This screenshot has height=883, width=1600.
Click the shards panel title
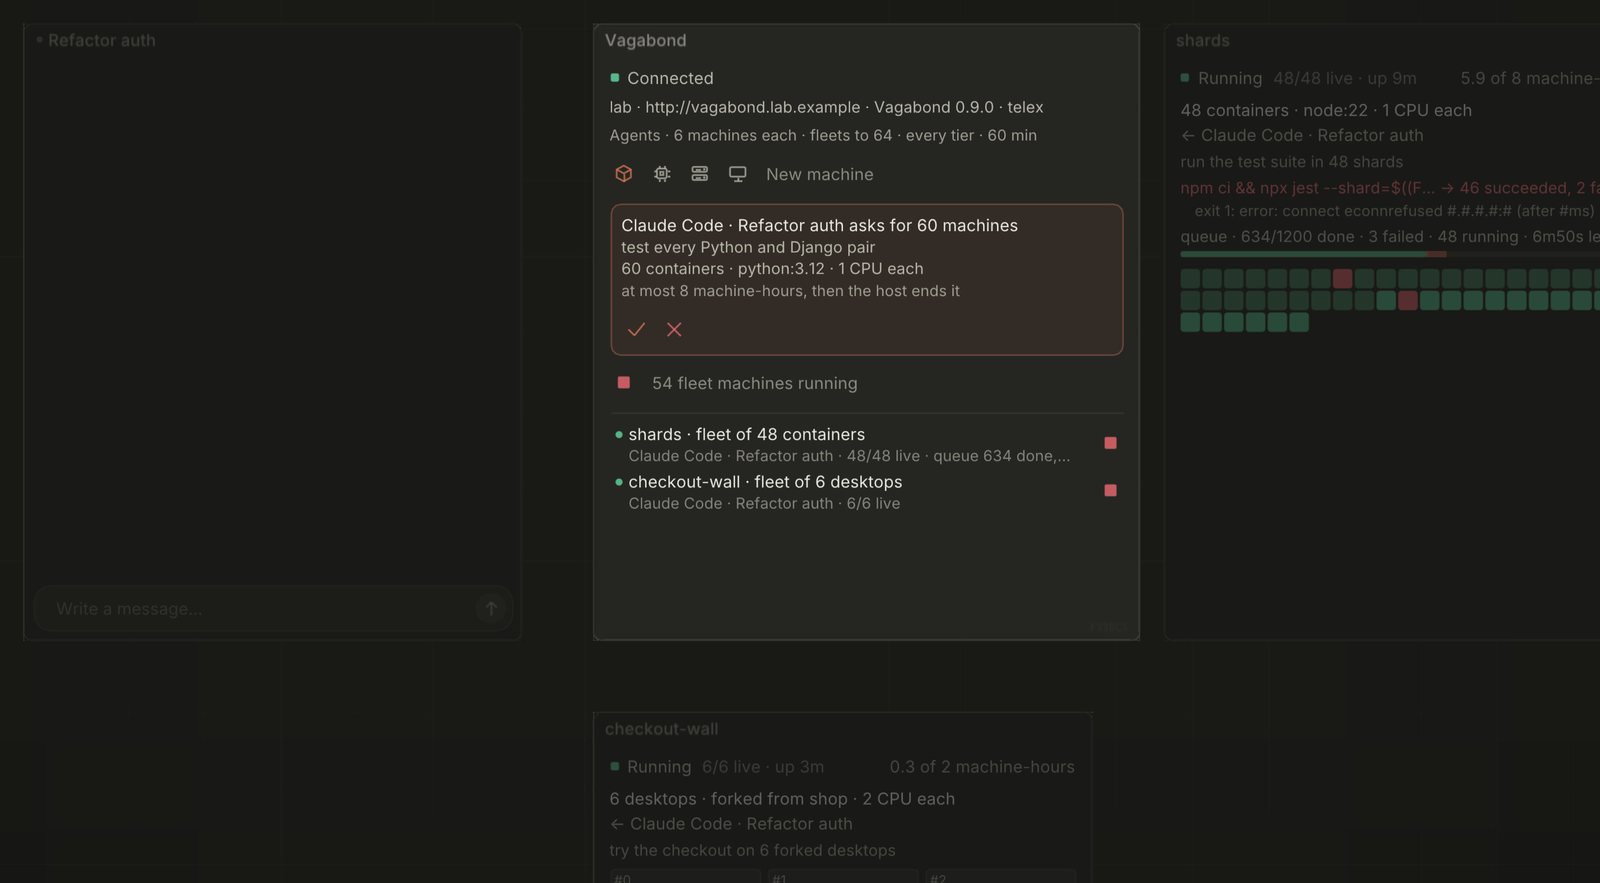point(1203,40)
